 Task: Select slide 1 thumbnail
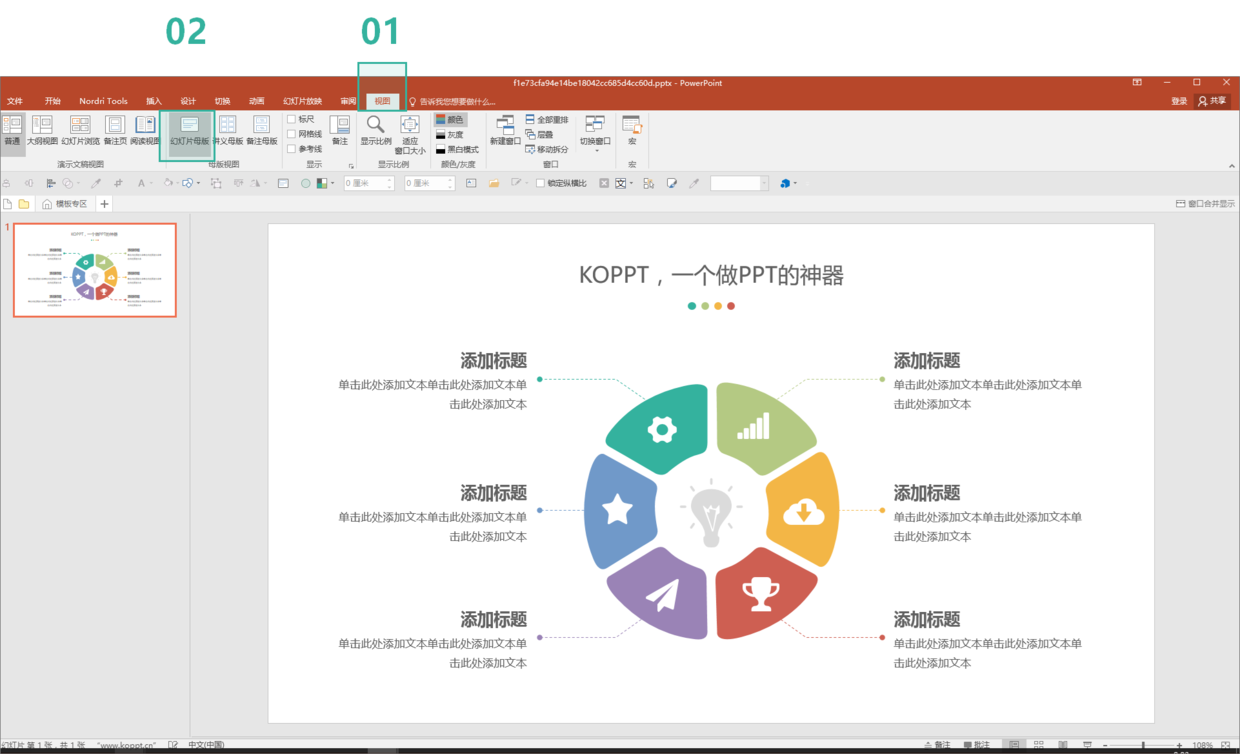pos(95,270)
